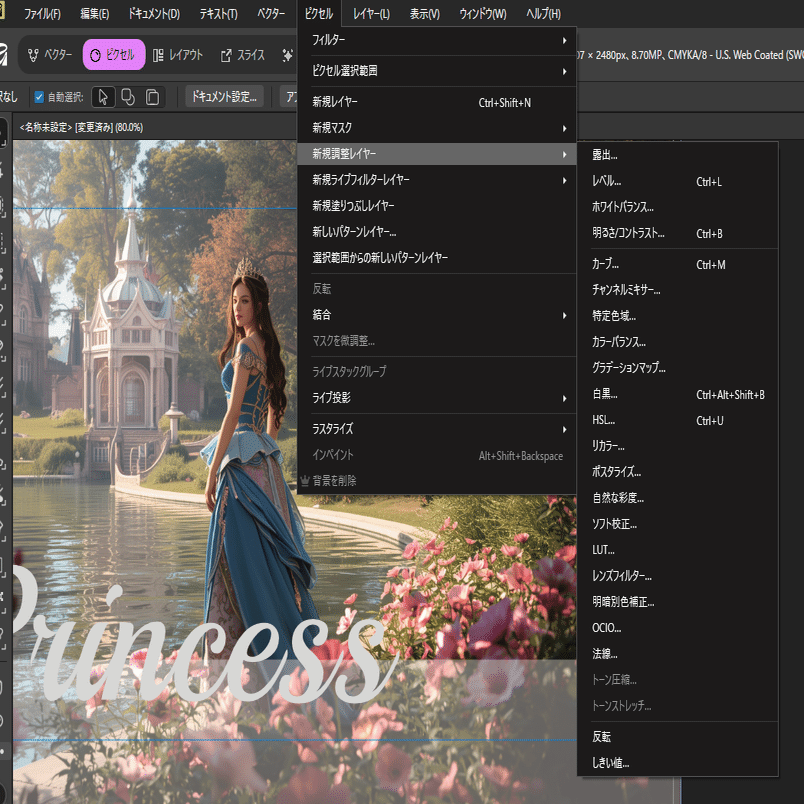Image resolution: width=804 pixels, height=804 pixels.
Task: Click the arrow pointer selection icon
Action: (x=103, y=97)
